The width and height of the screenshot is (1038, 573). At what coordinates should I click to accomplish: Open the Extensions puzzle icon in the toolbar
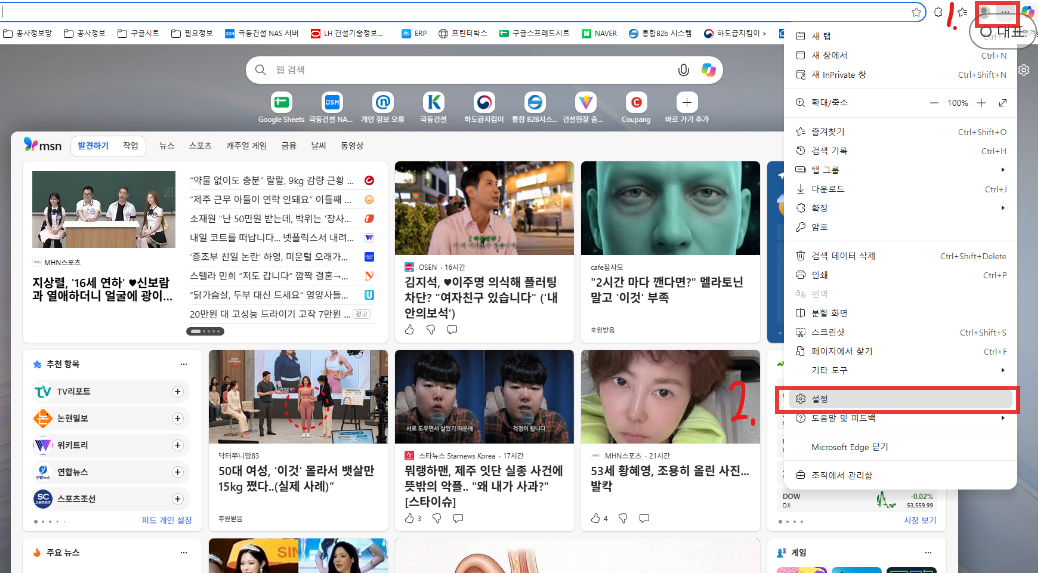[938, 12]
